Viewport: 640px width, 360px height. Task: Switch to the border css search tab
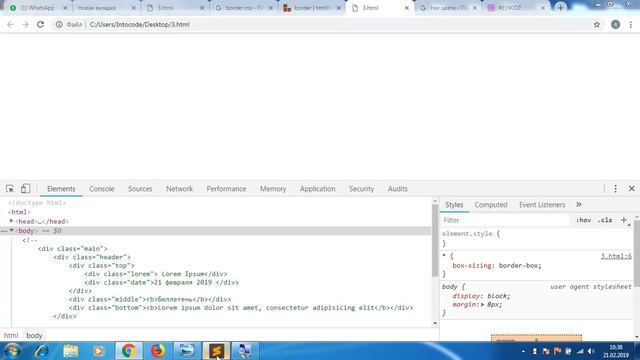[x=244, y=8]
